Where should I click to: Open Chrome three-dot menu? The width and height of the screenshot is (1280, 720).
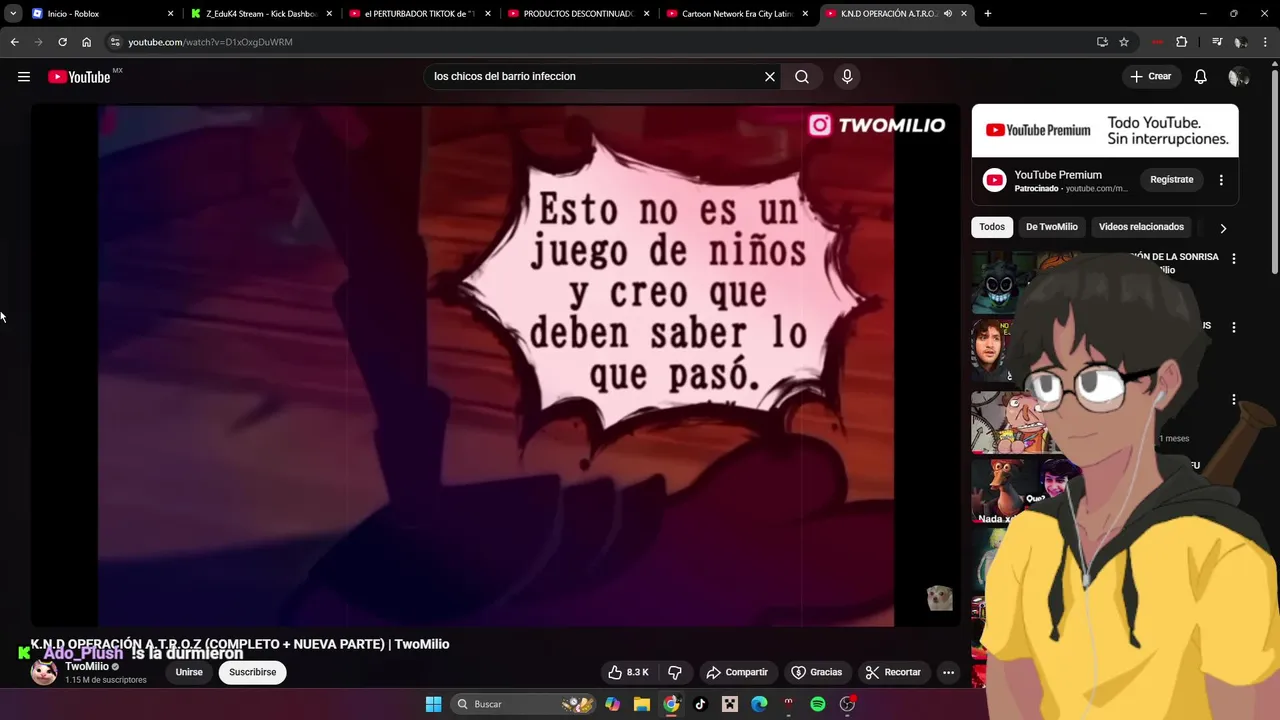click(1266, 42)
